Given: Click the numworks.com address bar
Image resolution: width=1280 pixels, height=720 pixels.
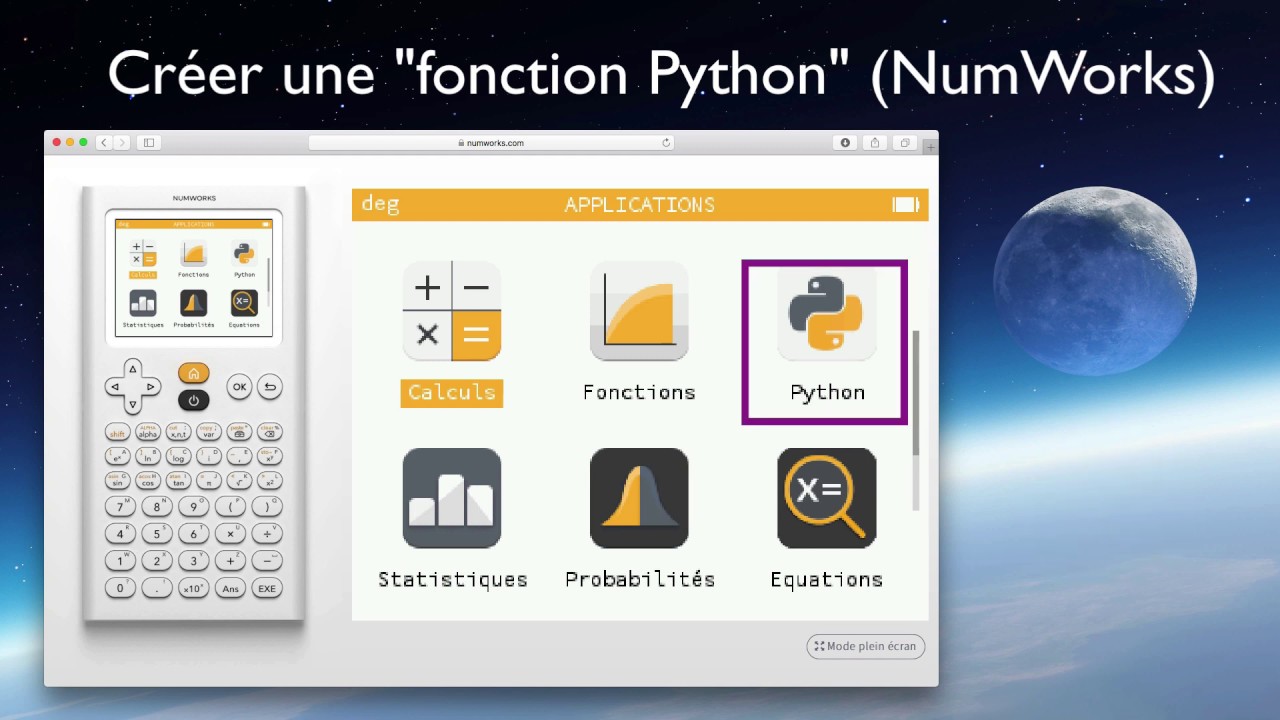Looking at the screenshot, I should (x=491, y=143).
